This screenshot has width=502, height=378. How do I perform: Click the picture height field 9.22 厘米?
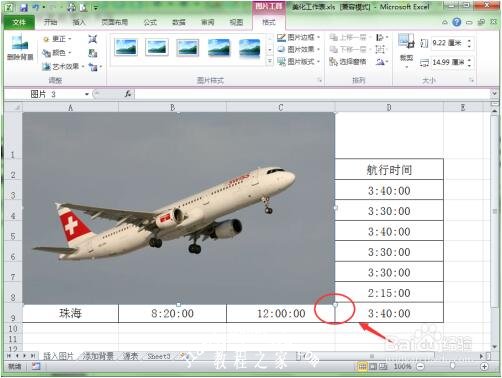[448, 43]
